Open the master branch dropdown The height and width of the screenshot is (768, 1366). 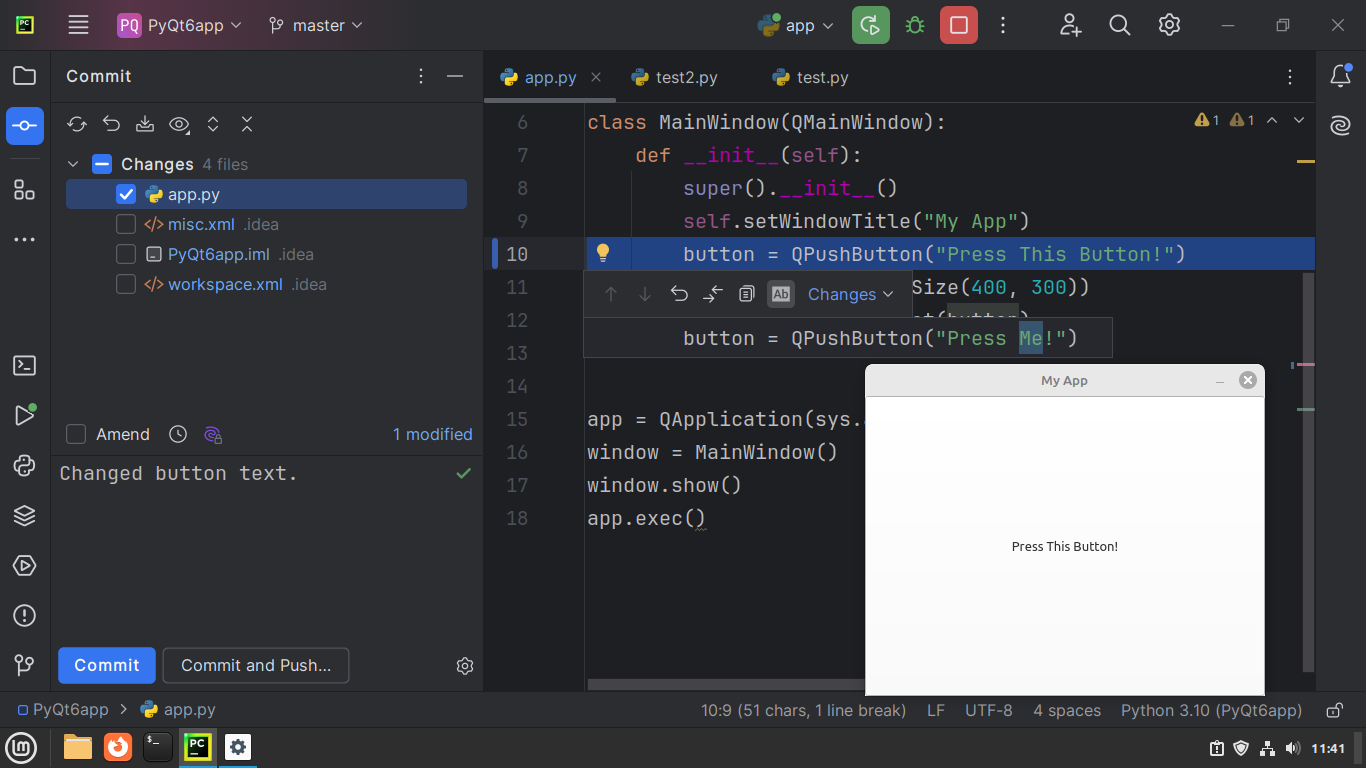(x=316, y=26)
